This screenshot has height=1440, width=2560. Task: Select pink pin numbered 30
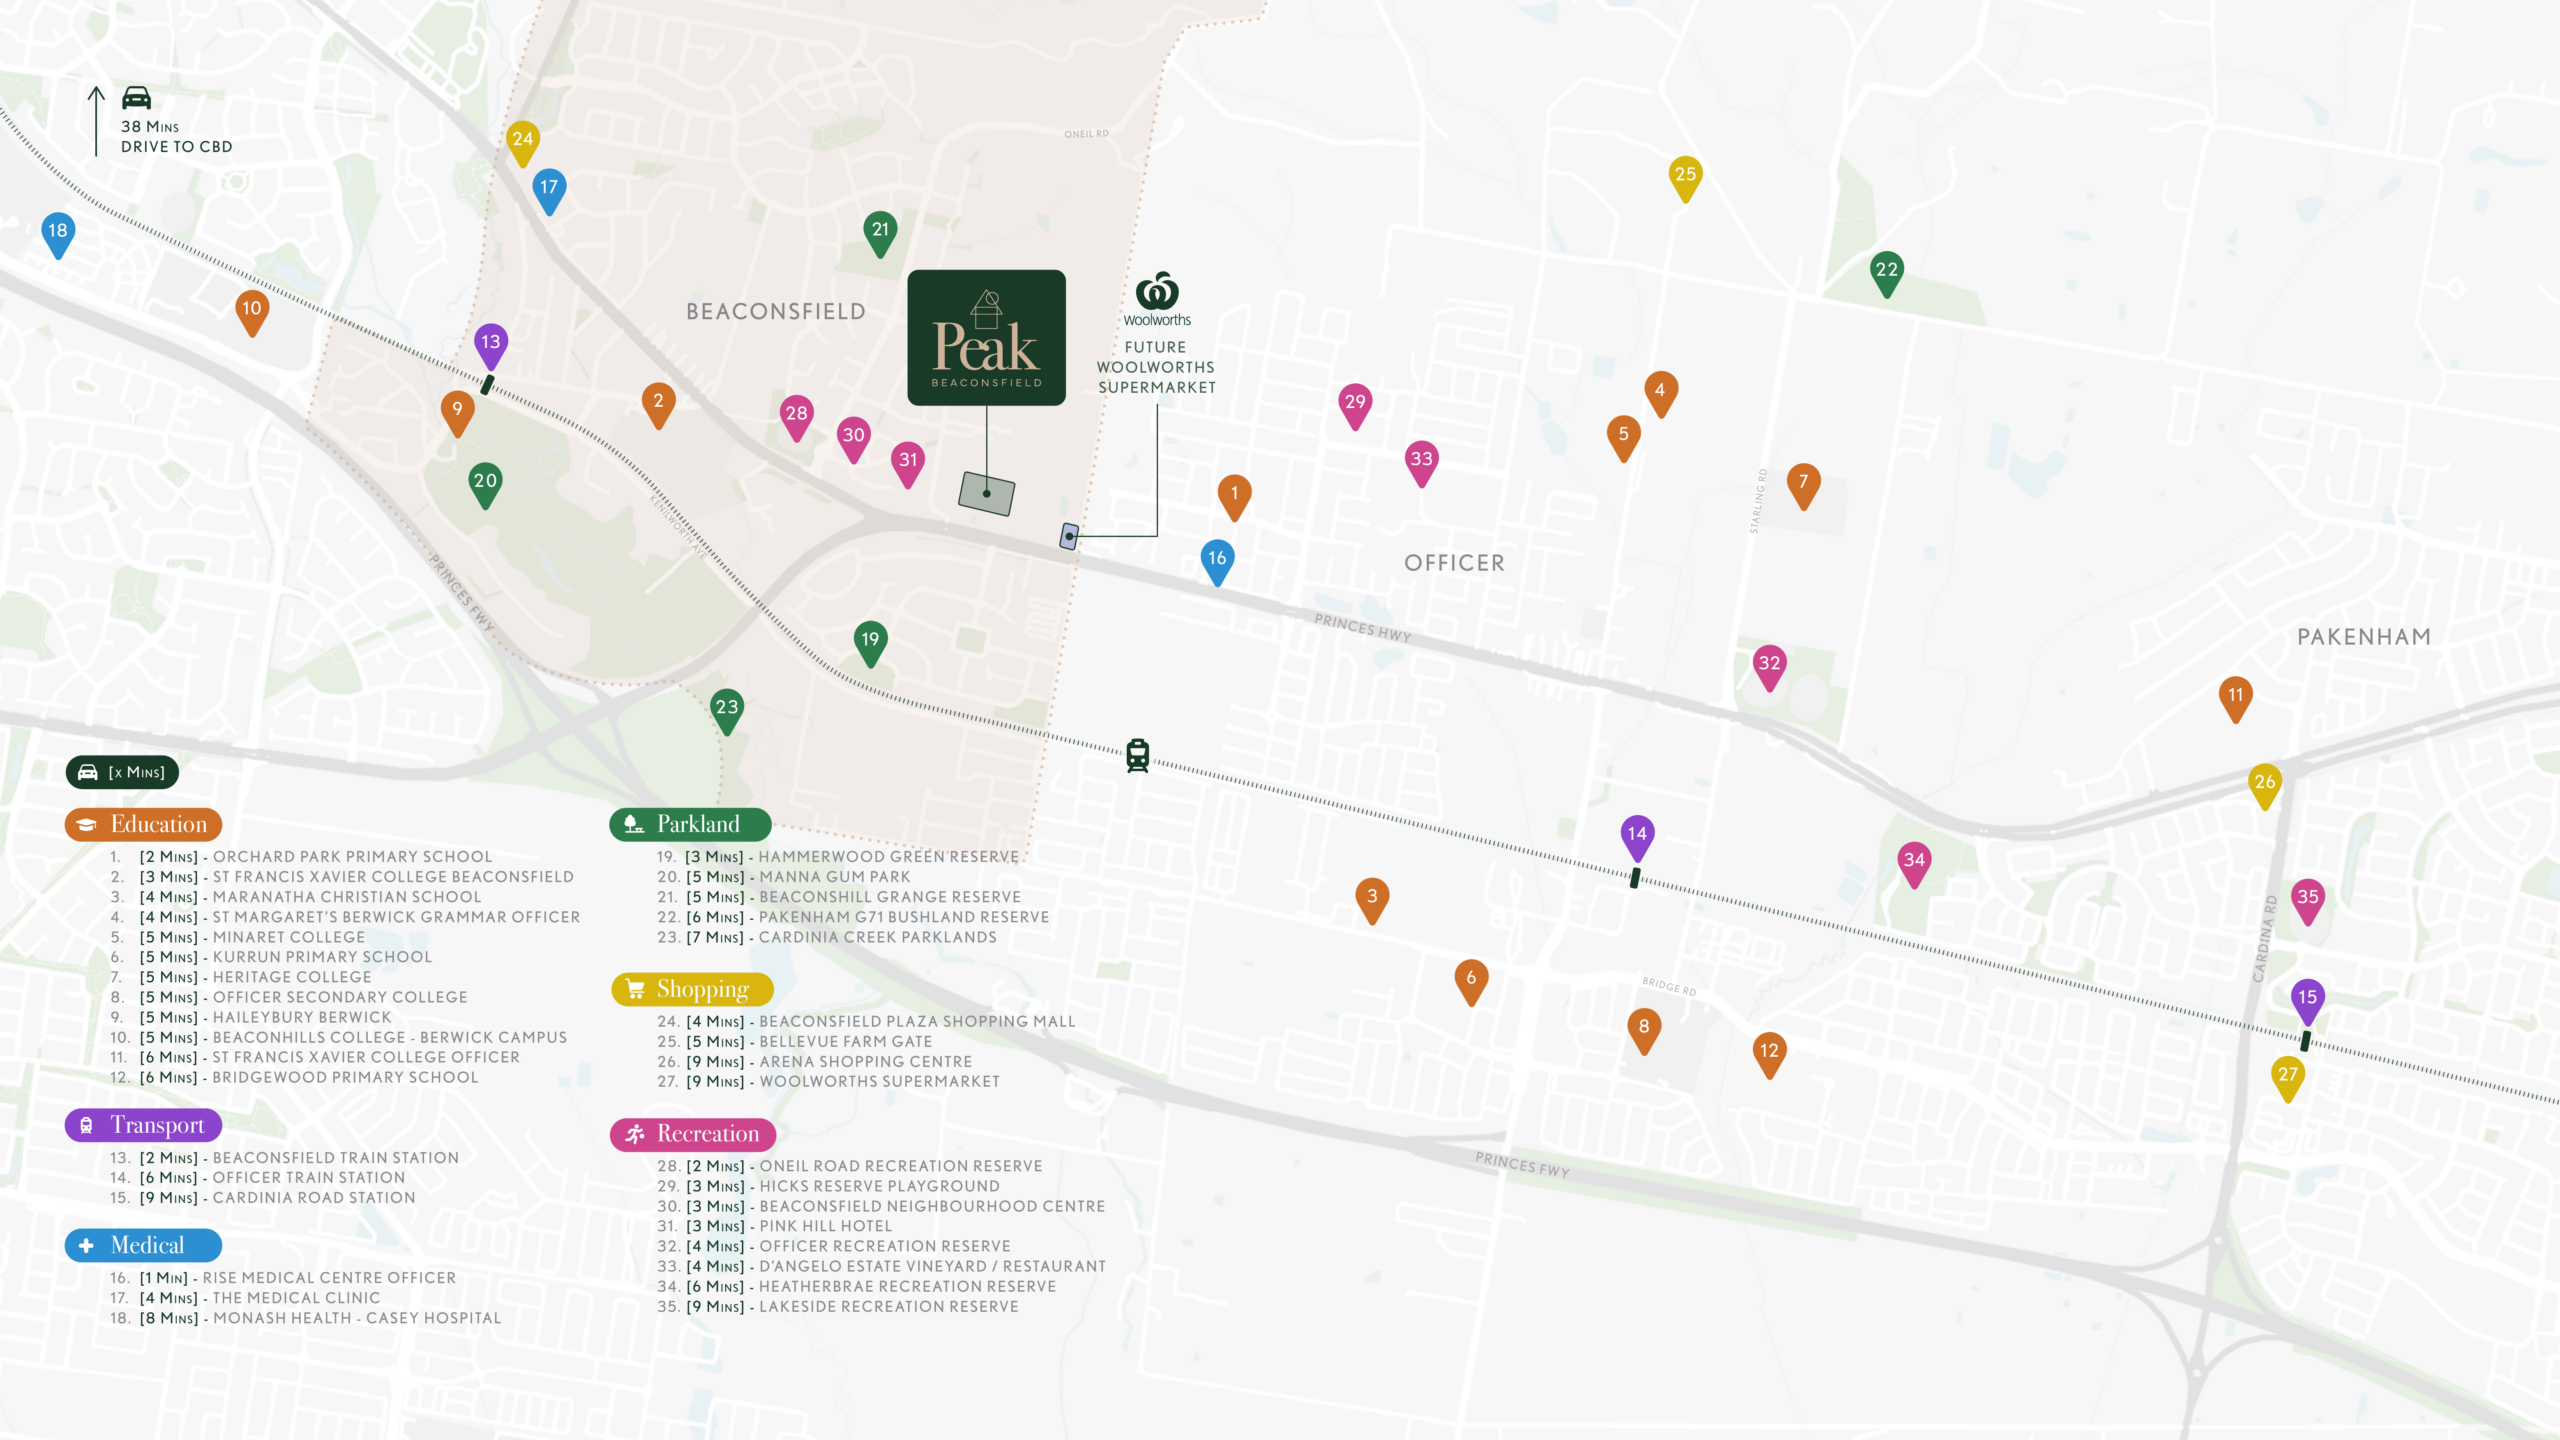click(853, 439)
